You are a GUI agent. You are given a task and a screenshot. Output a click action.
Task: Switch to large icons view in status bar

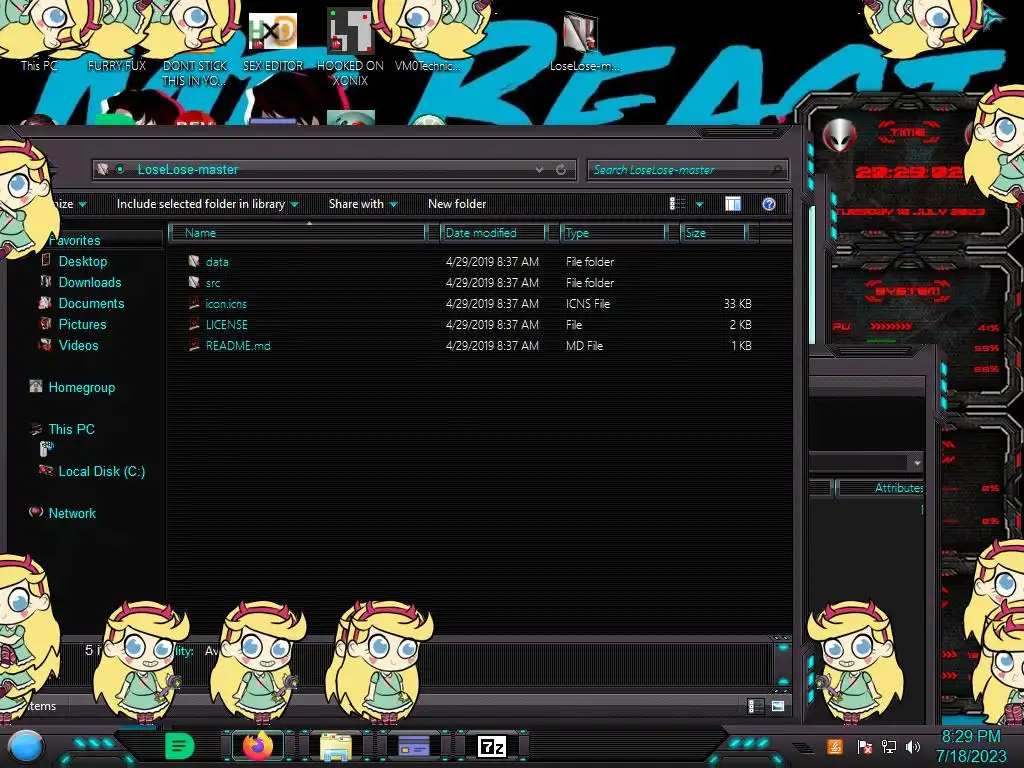[x=778, y=706]
